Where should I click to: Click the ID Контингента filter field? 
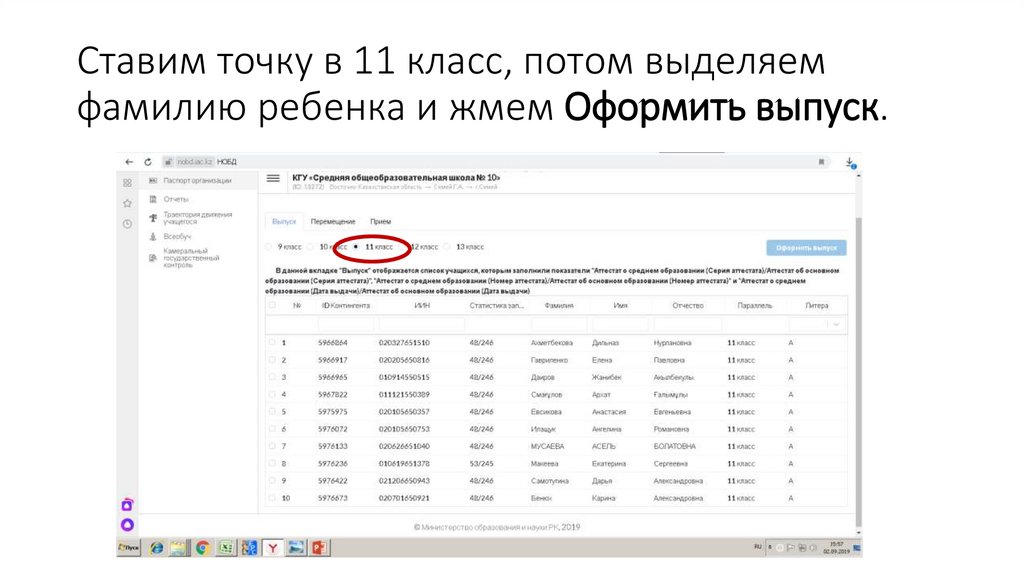(345, 324)
